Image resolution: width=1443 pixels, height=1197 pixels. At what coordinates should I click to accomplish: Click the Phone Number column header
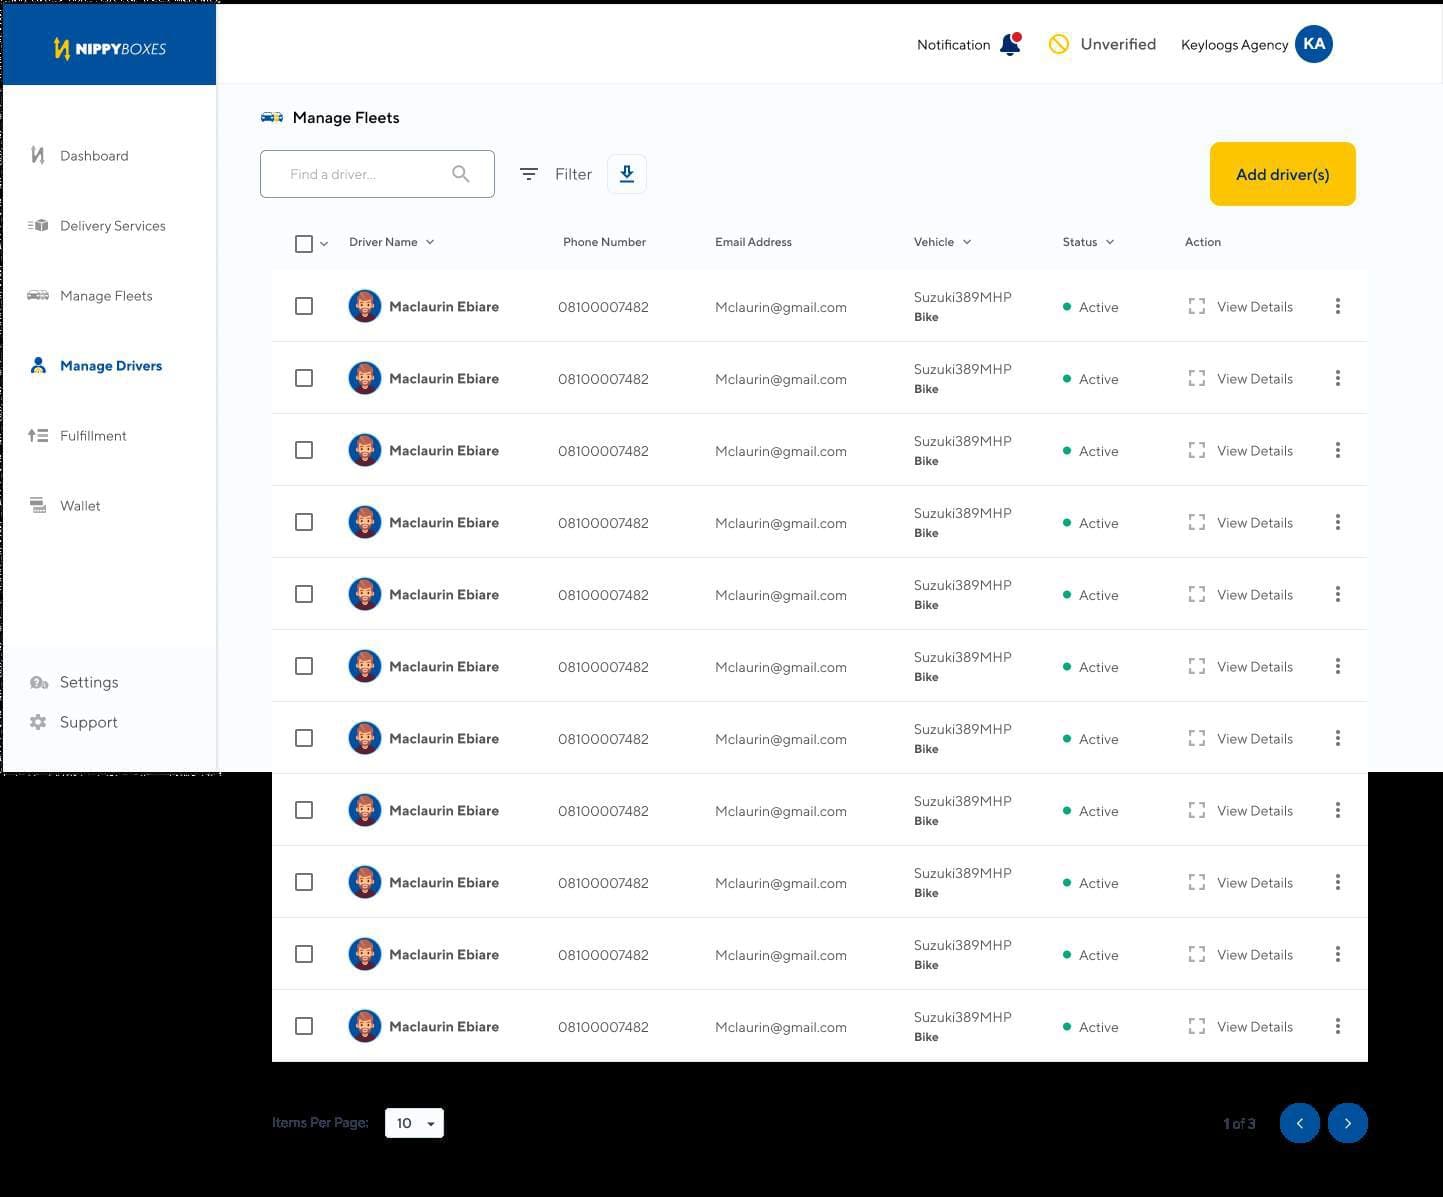point(604,242)
